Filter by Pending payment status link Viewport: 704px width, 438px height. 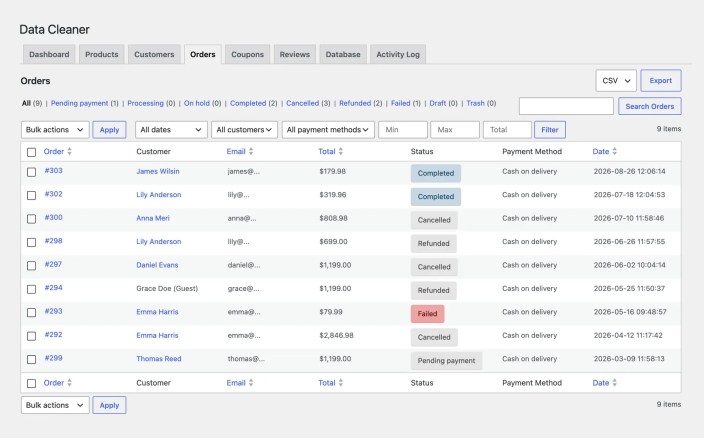point(79,103)
